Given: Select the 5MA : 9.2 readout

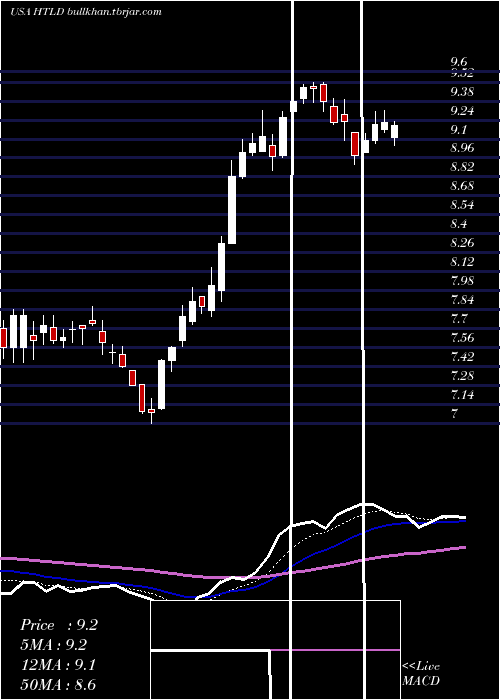Looking at the screenshot, I should 53,645.
